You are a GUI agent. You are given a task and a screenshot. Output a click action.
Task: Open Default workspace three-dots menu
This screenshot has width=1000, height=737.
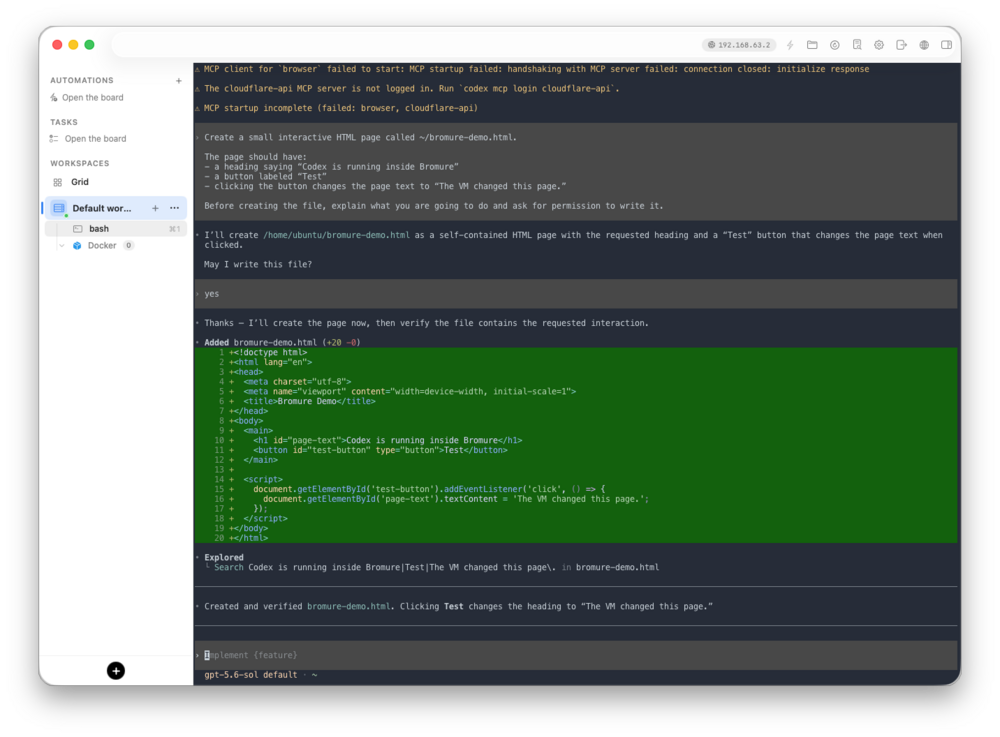(174, 208)
